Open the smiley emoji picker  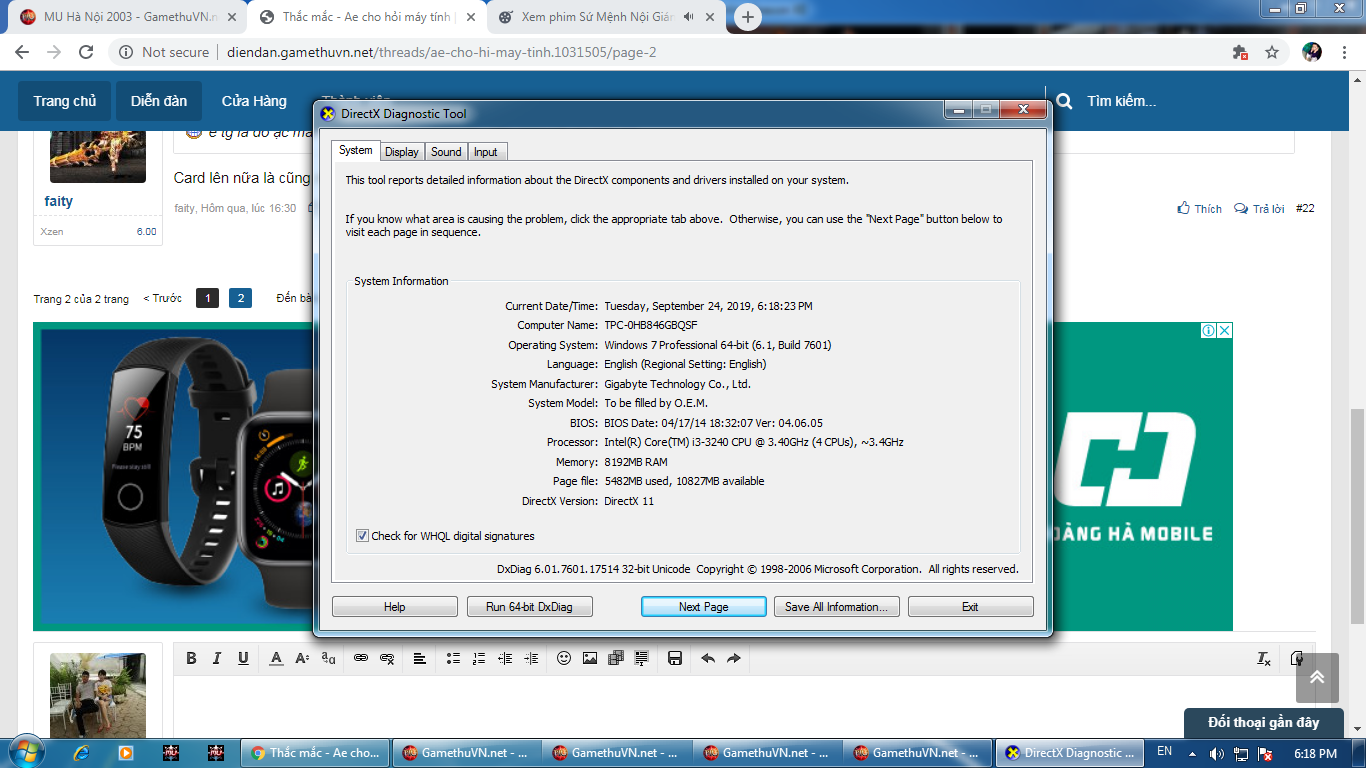point(564,658)
